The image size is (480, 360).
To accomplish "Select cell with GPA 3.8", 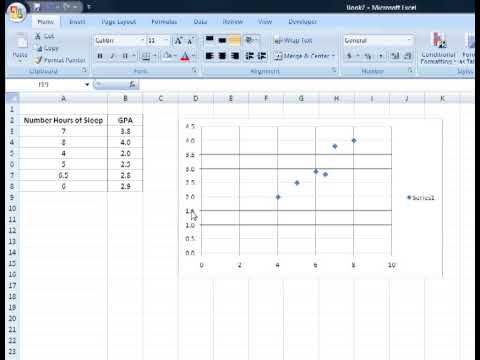I will pyautogui.click(x=125, y=131).
